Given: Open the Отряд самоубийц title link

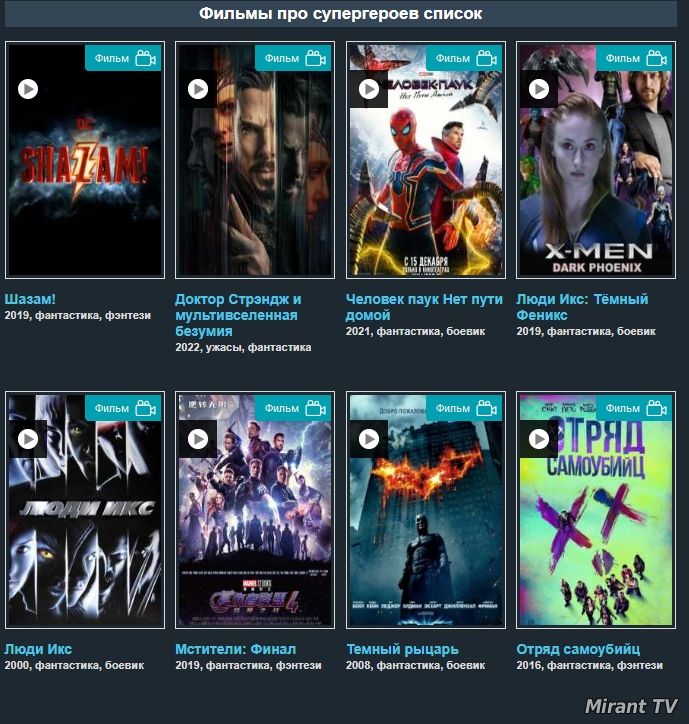Looking at the screenshot, I should pyautogui.click(x=578, y=649).
